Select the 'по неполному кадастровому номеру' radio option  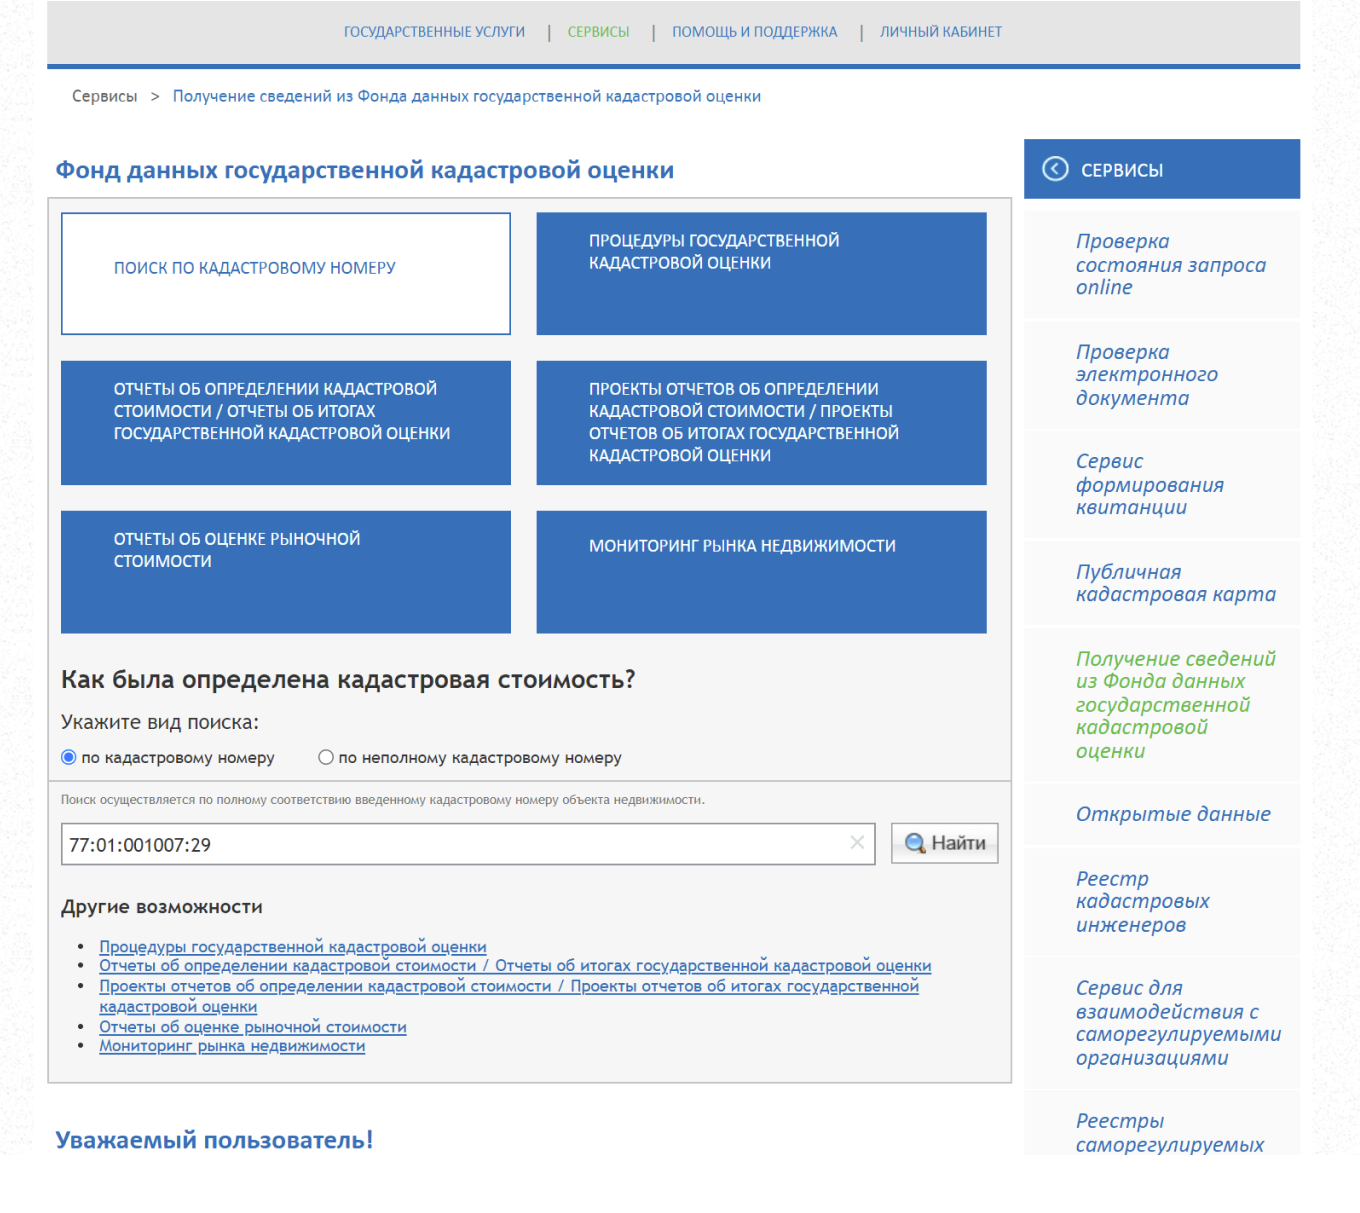tap(326, 758)
